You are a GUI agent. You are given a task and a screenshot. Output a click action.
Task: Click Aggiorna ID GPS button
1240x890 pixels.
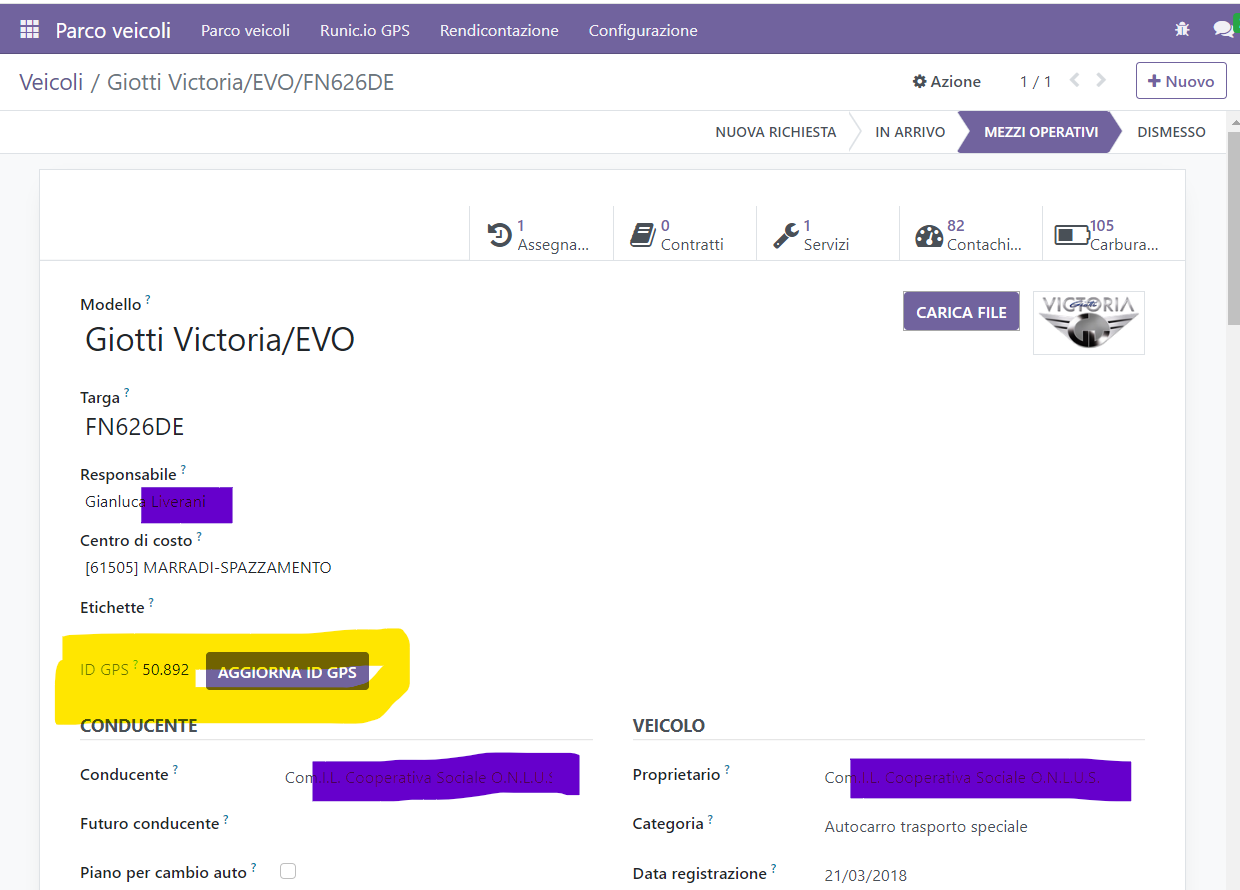[287, 672]
